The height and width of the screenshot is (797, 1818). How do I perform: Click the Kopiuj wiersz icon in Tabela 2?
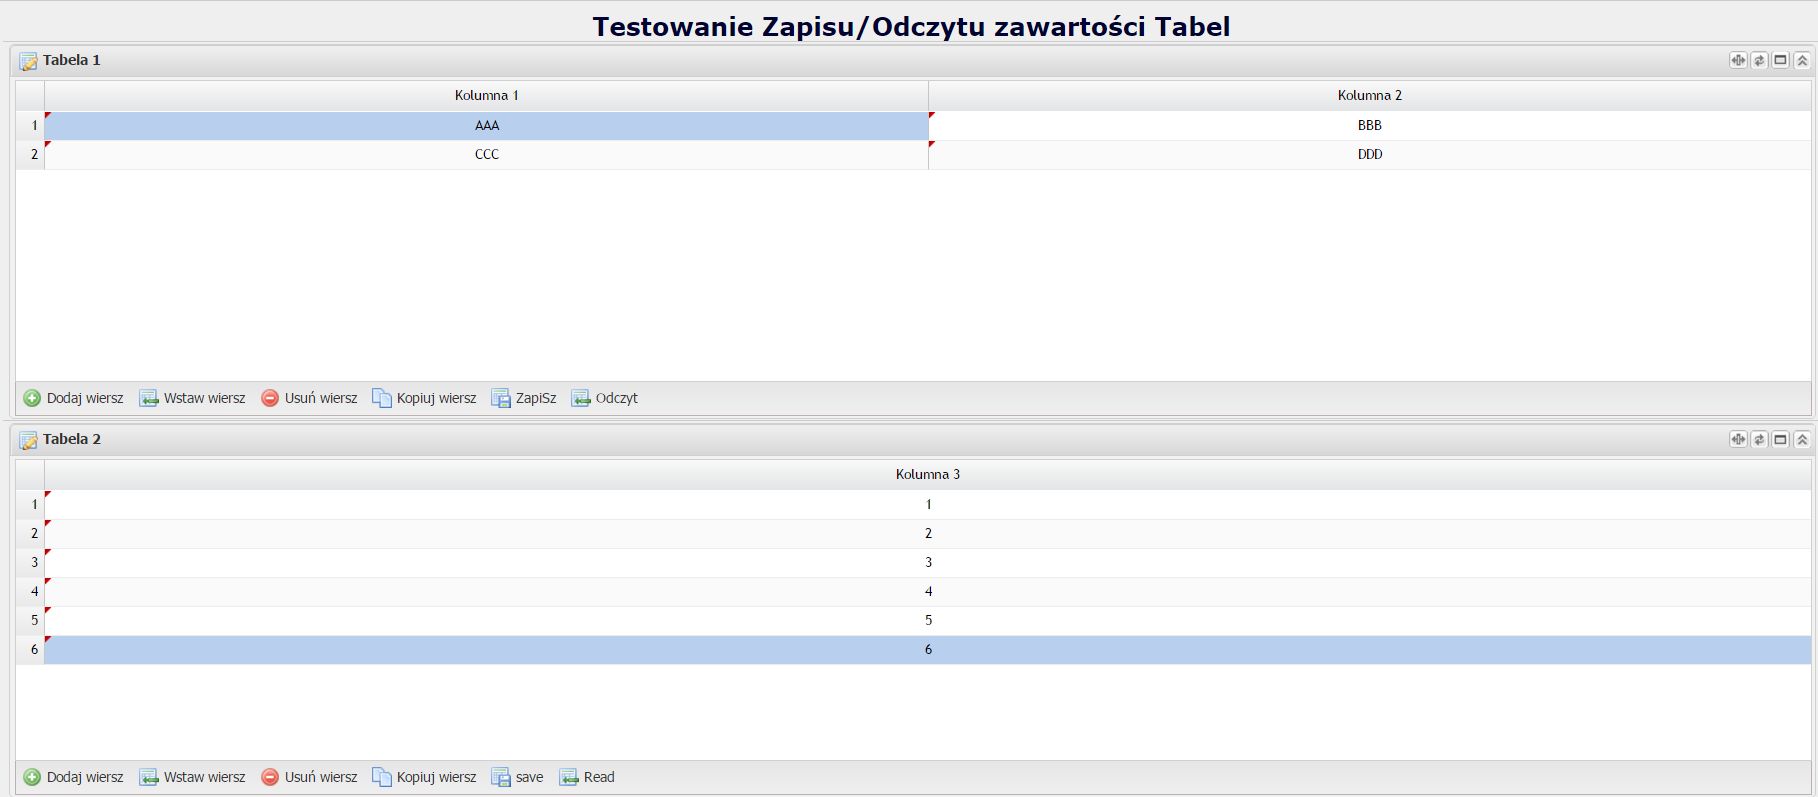(382, 777)
